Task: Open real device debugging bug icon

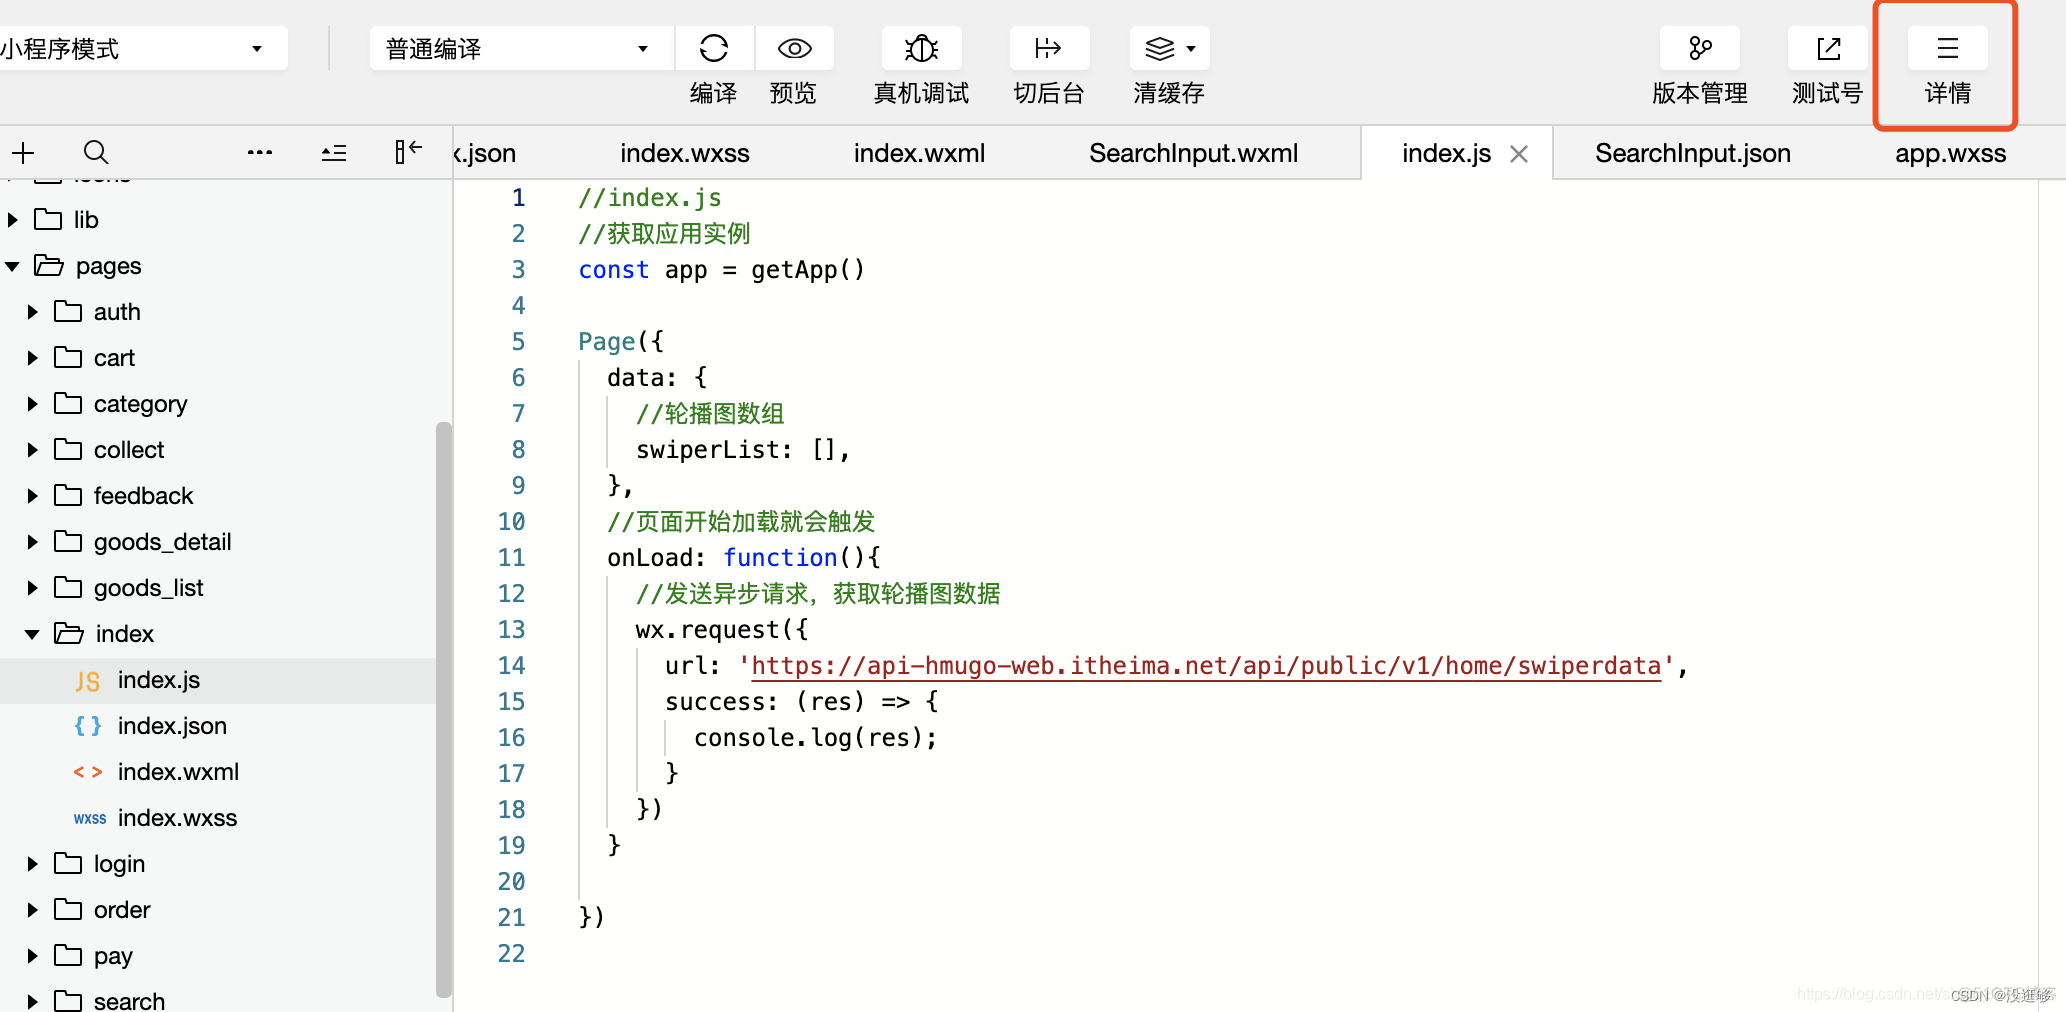Action: pyautogui.click(x=921, y=48)
